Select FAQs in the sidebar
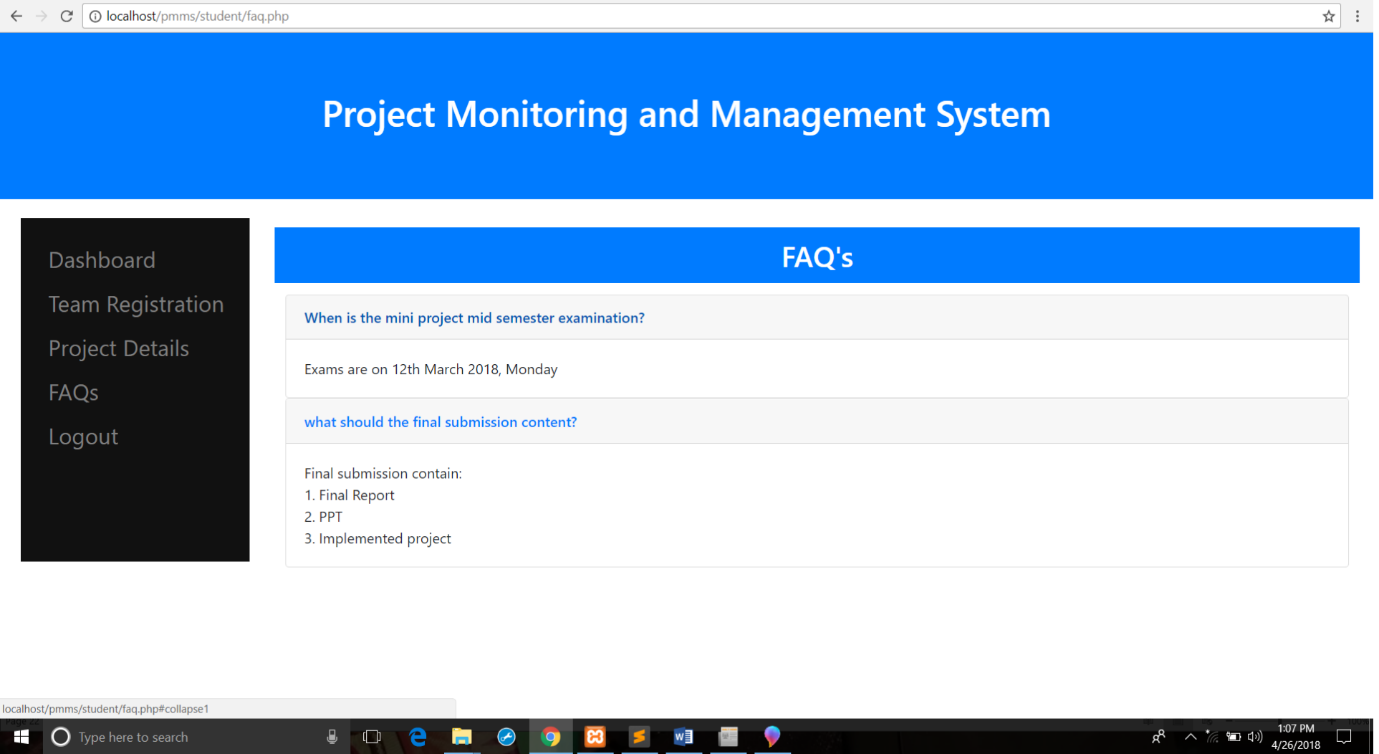The height and width of the screenshot is (754, 1379). 74,392
